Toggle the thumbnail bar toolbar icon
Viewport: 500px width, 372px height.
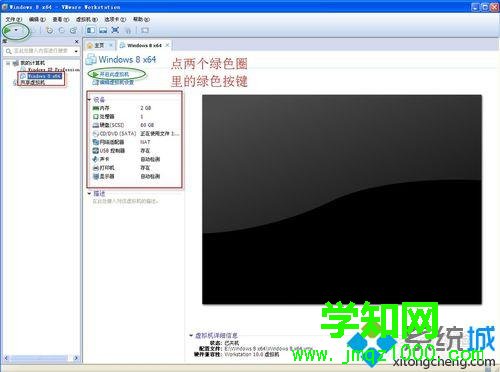(x=103, y=31)
